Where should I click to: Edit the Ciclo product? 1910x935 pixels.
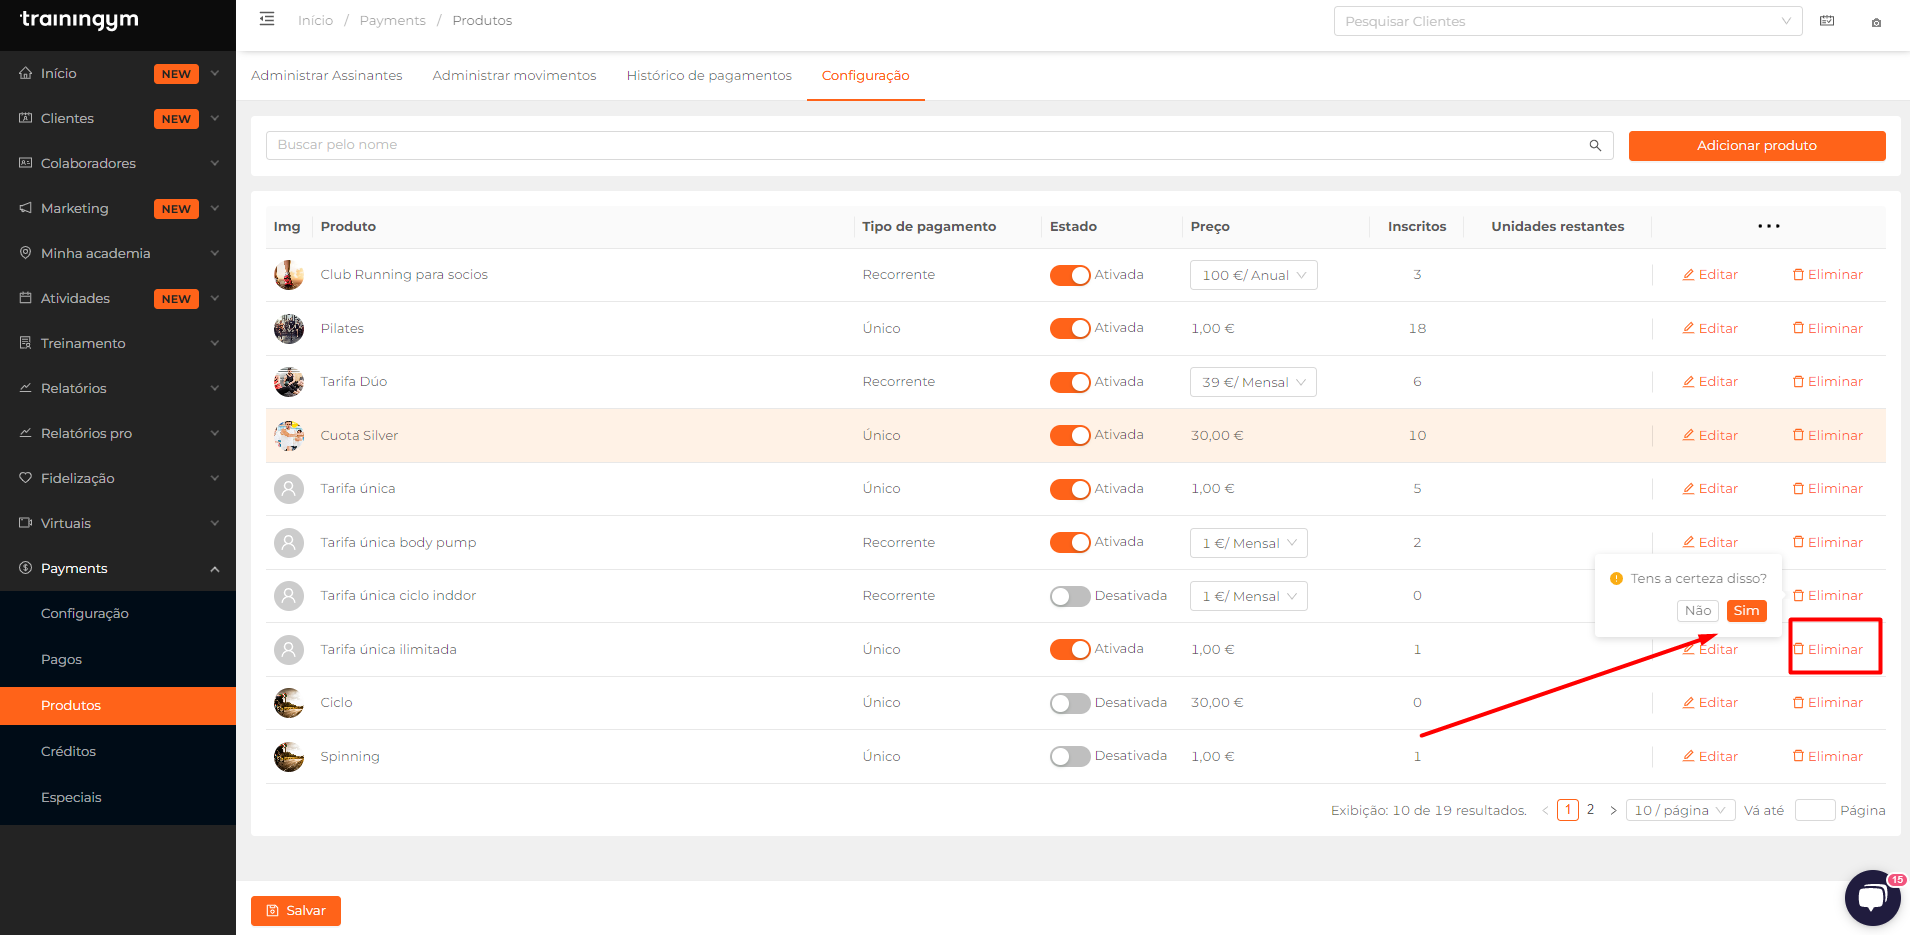[x=1710, y=703]
